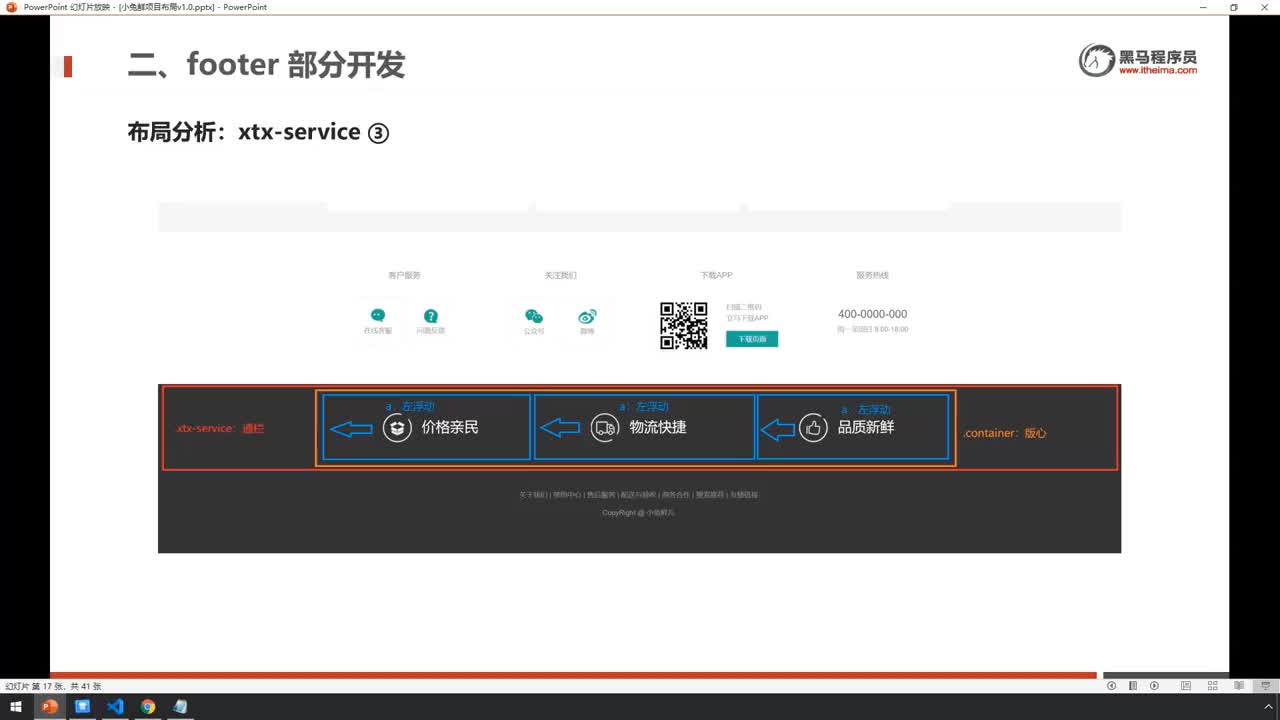Click the 微博 Weibo icon
The width and height of the screenshot is (1280, 720).
[x=587, y=317]
